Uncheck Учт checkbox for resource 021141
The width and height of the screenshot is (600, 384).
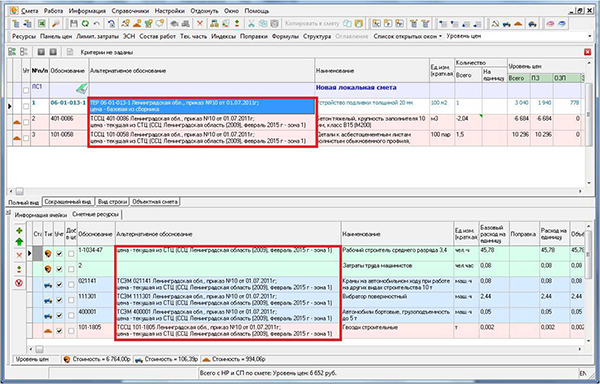coord(59,285)
